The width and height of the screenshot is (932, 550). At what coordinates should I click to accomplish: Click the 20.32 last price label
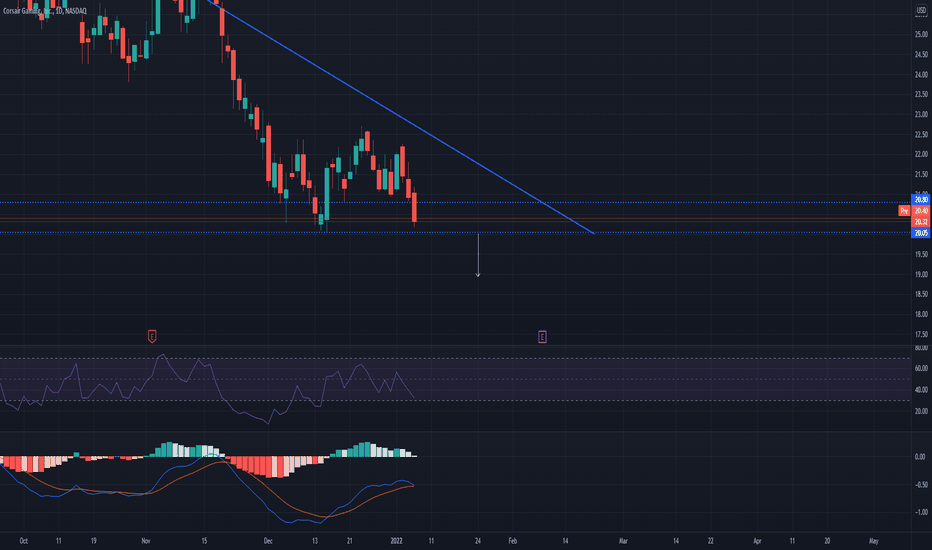click(921, 222)
